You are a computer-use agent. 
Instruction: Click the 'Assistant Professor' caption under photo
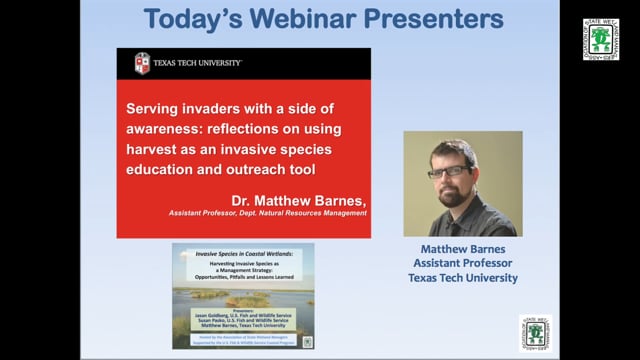pyautogui.click(x=463, y=263)
